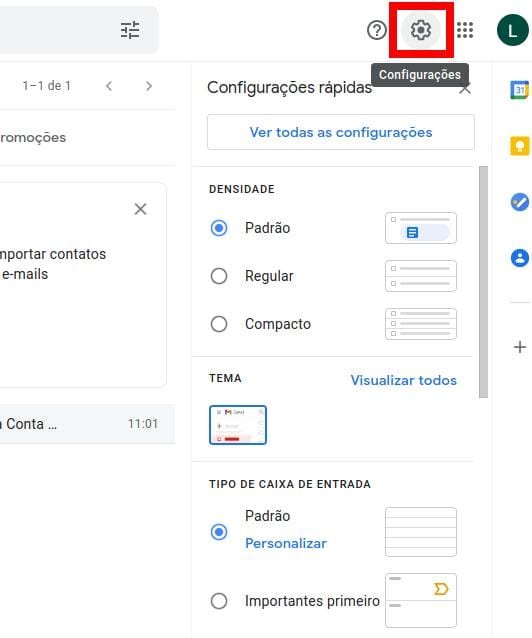The image size is (532, 638).
Task: Open Visualizar todos themes link
Action: click(x=404, y=380)
